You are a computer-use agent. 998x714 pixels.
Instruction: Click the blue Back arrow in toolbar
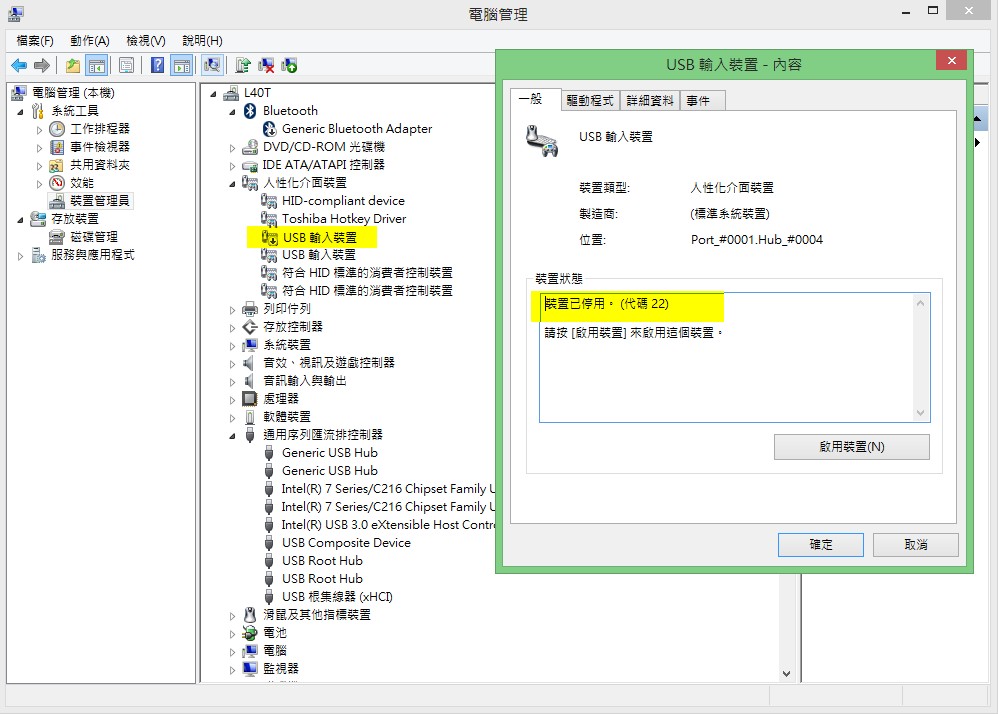(x=19, y=65)
